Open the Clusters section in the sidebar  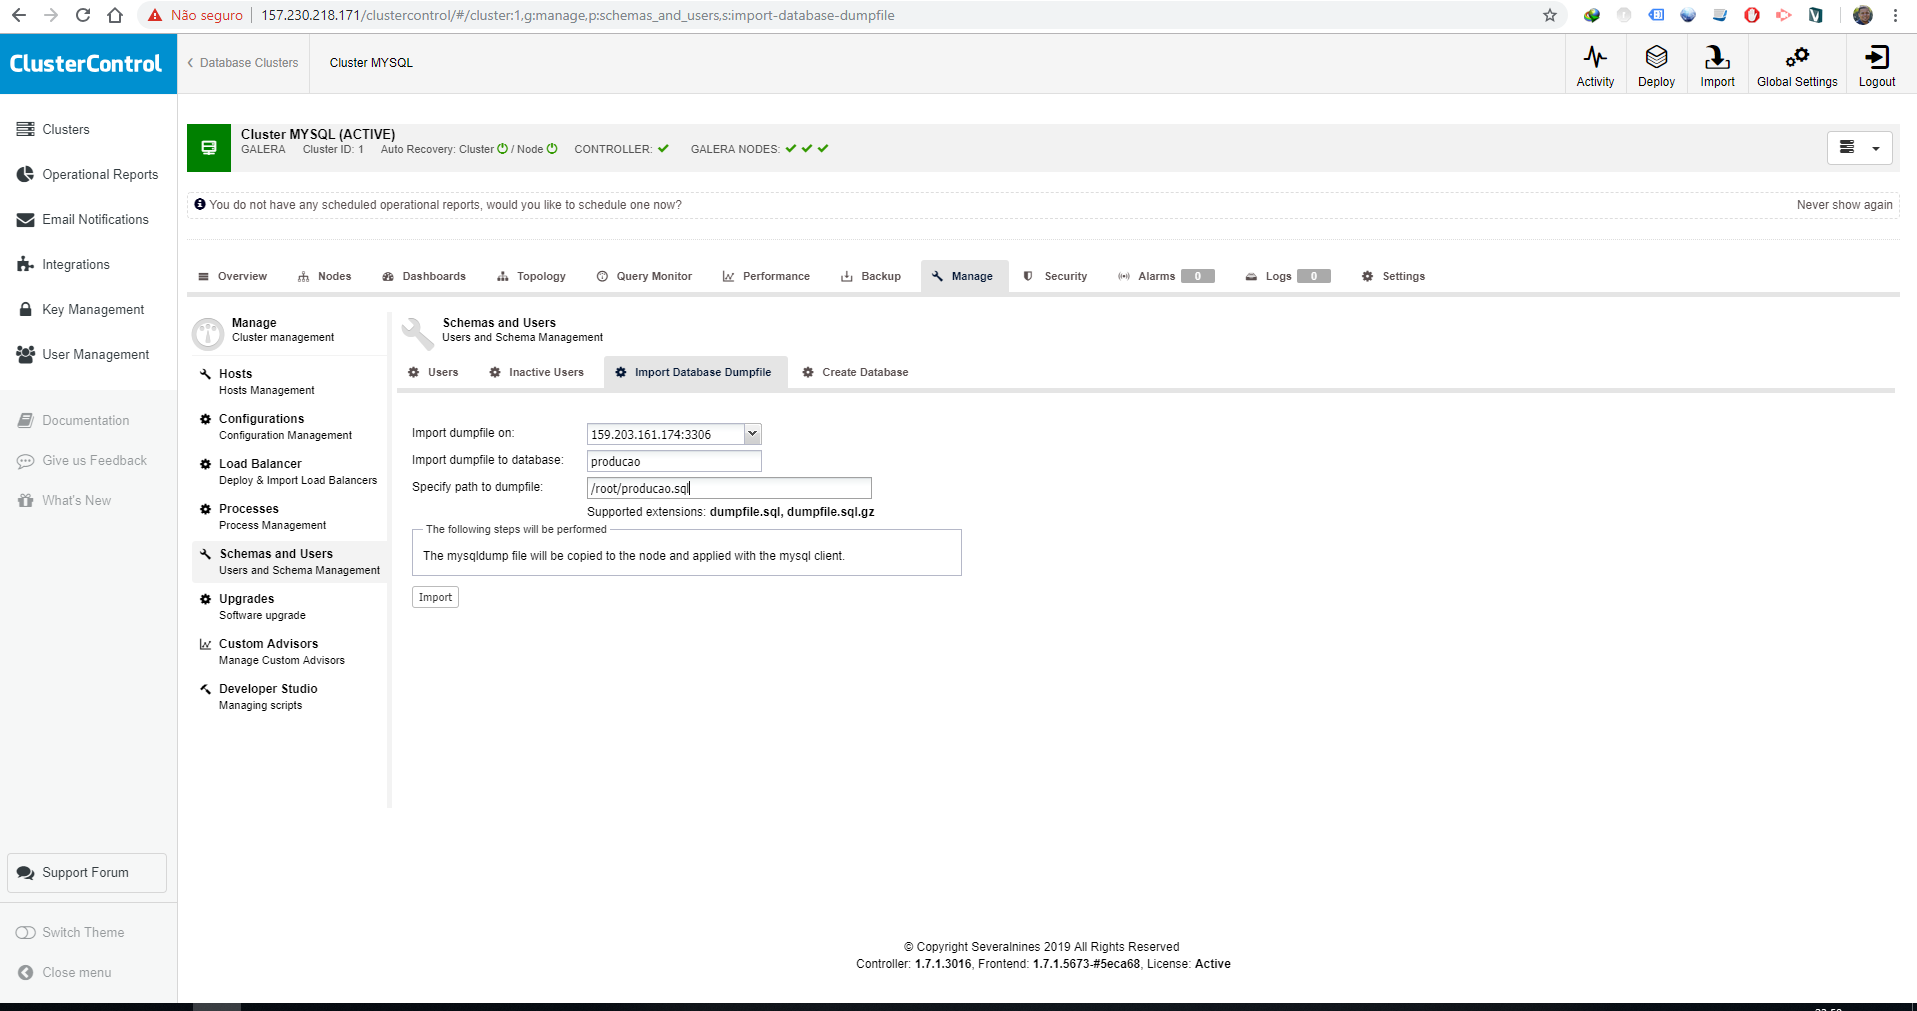coord(66,129)
